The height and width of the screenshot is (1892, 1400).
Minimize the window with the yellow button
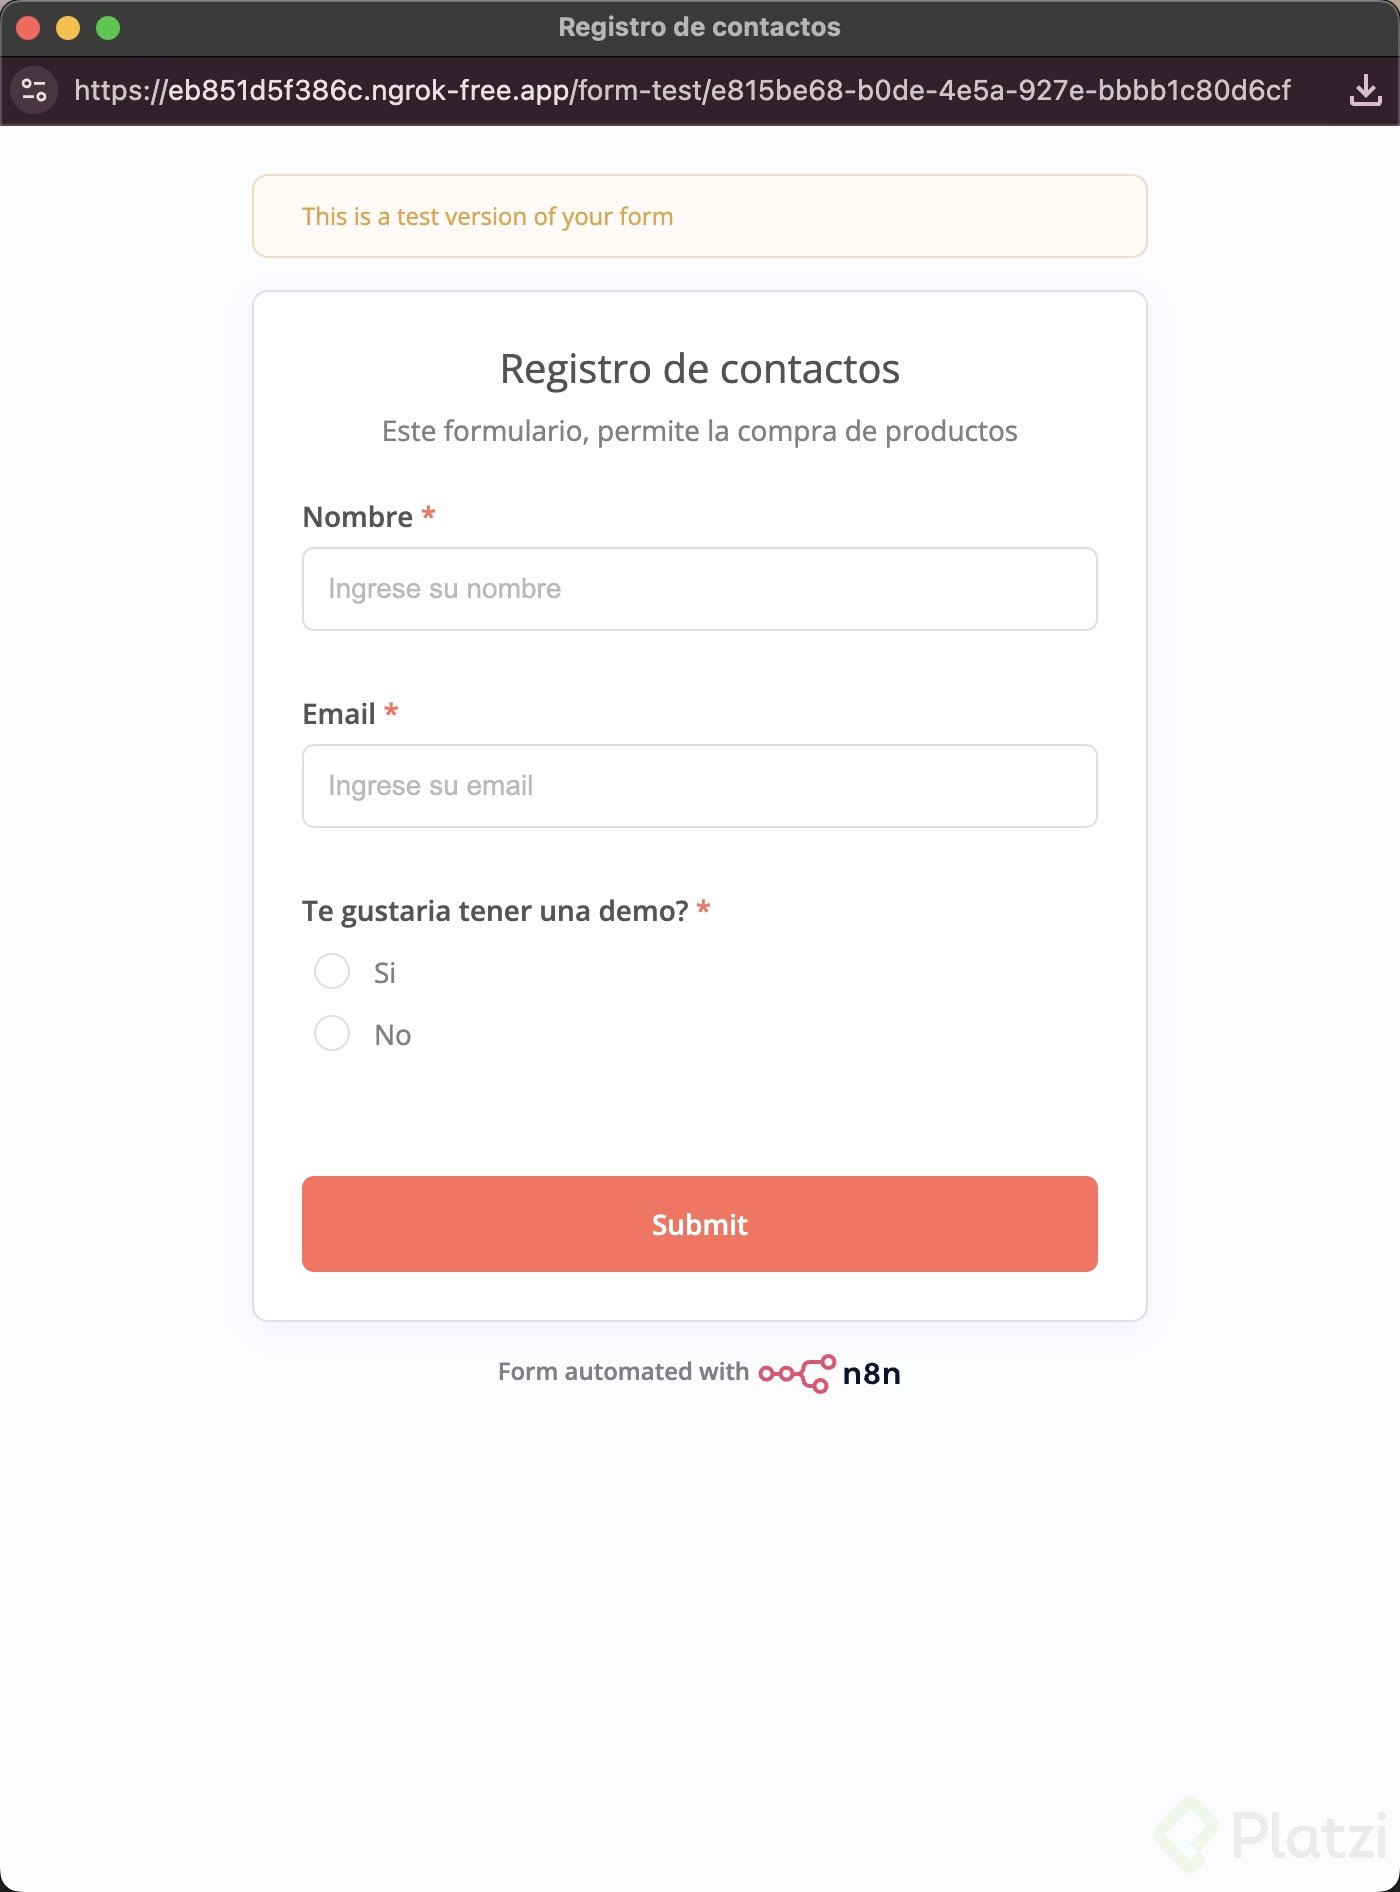pyautogui.click(x=68, y=28)
